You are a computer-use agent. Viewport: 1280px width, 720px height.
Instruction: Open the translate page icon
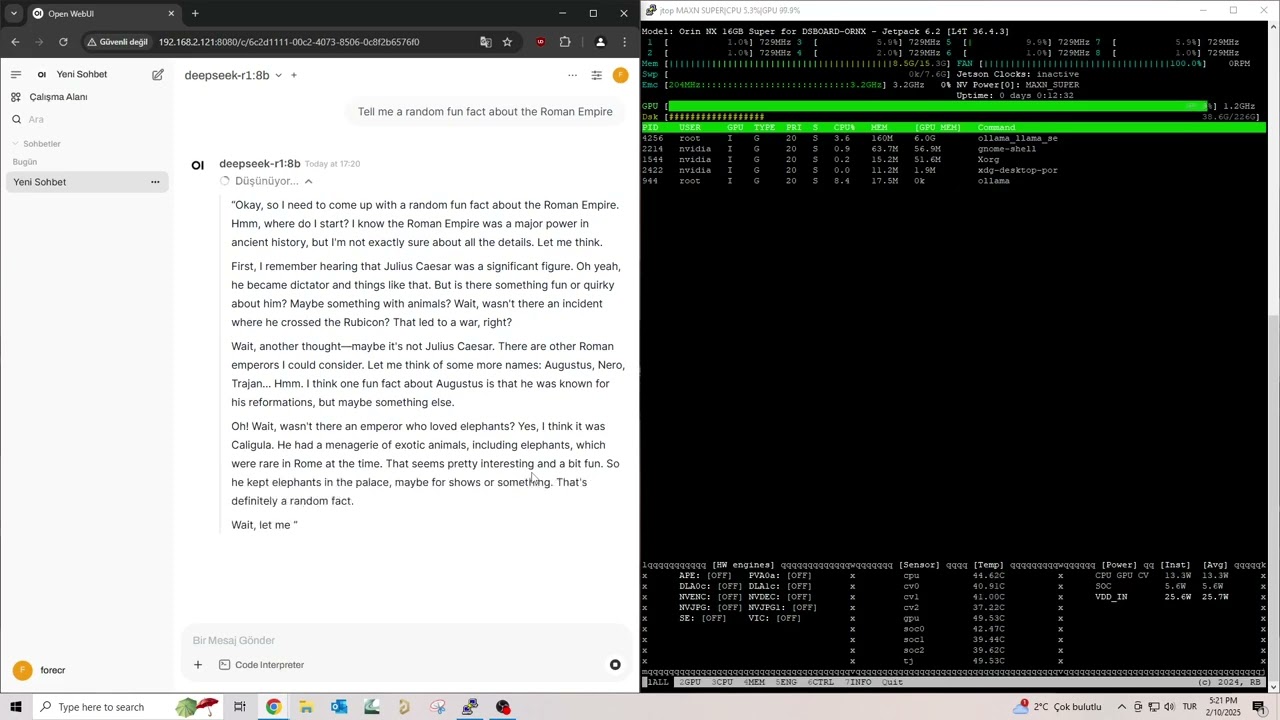(486, 42)
